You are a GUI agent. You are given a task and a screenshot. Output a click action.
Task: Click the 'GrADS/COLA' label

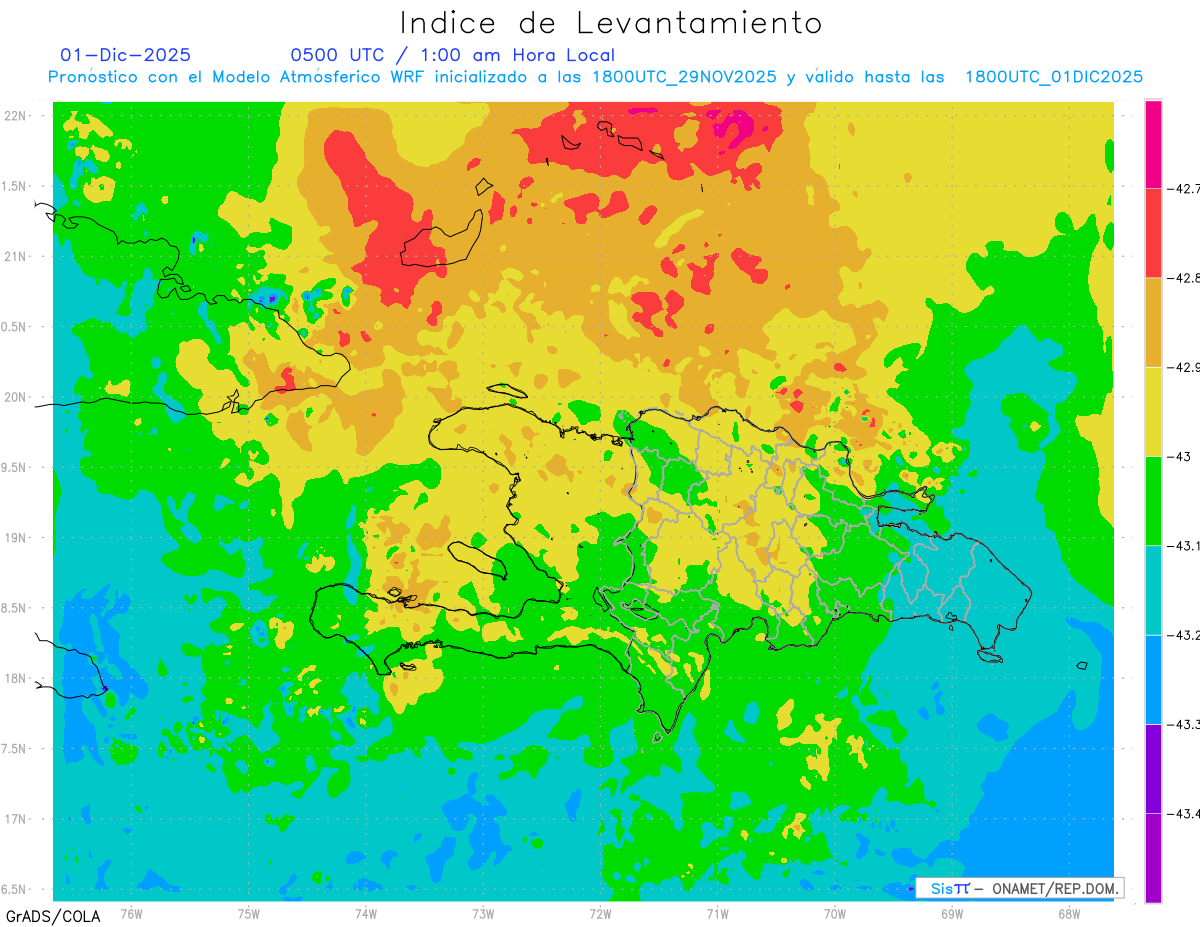(53, 916)
